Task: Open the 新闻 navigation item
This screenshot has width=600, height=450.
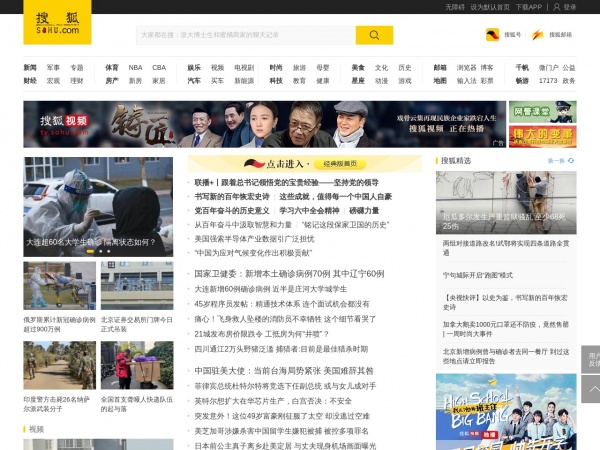Action: pos(30,68)
